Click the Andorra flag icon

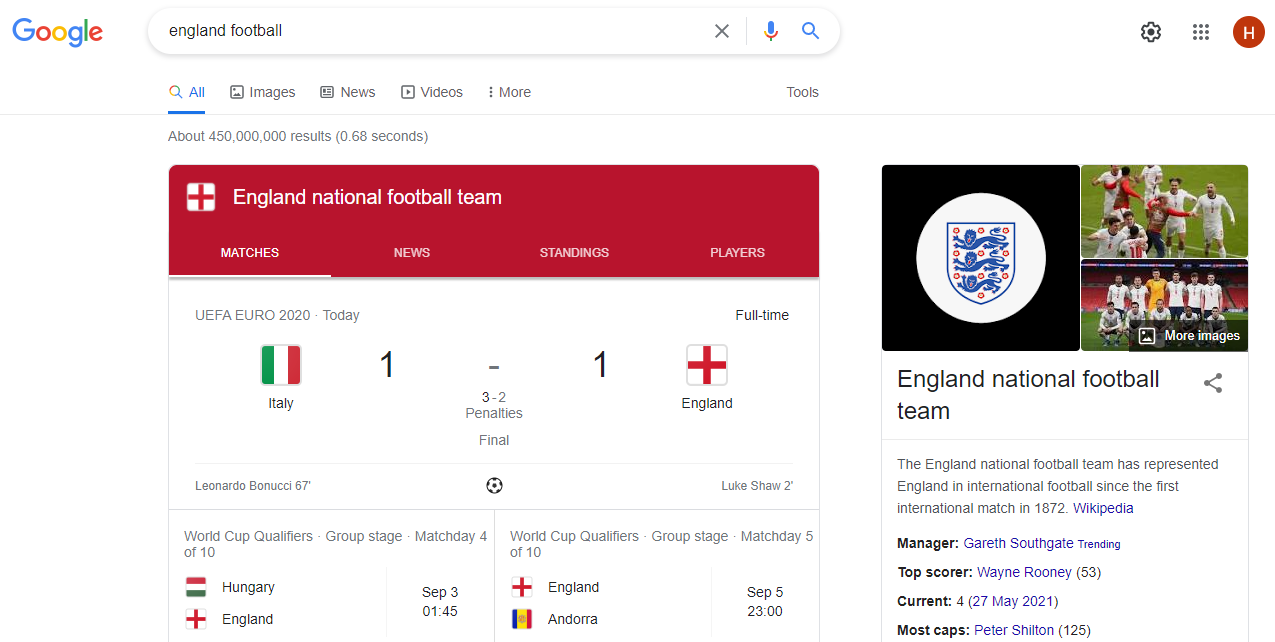[522, 619]
